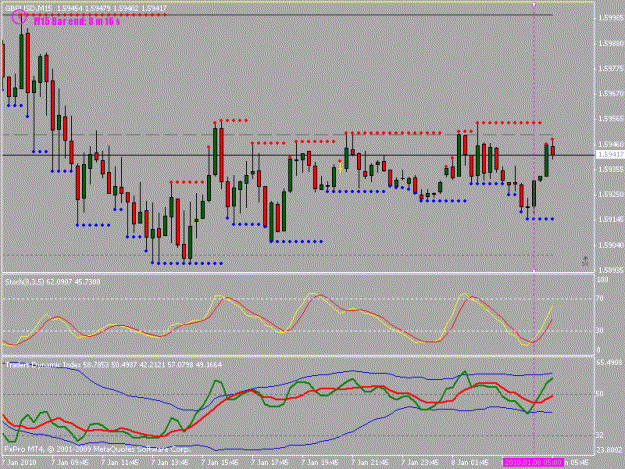Click the Stochastic level 0 scale label
Viewport: 625px width, 469px height.
598,350
